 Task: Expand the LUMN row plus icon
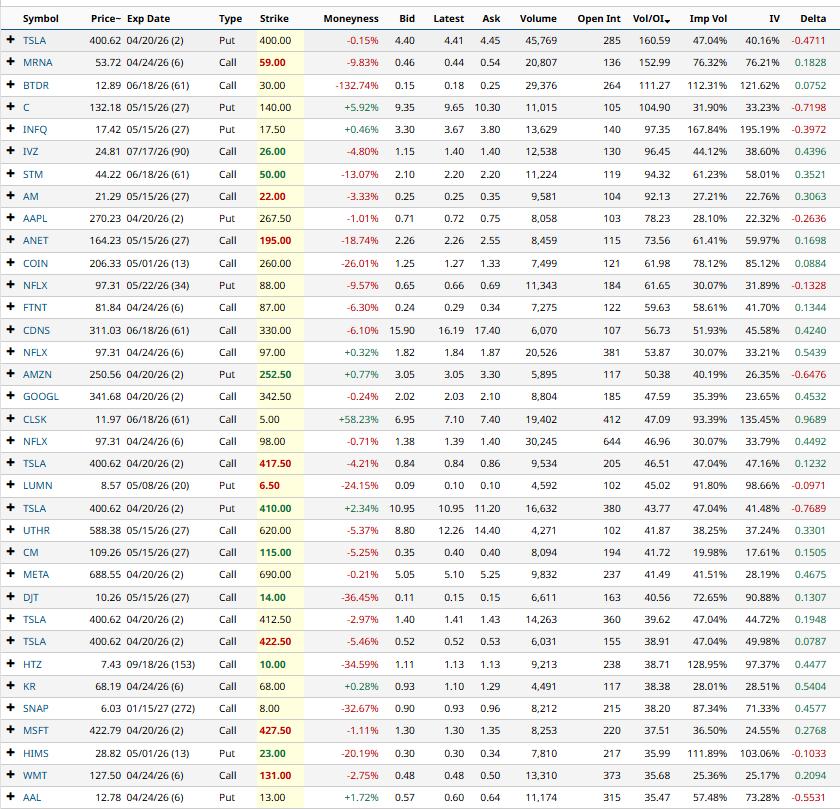coord(10,485)
